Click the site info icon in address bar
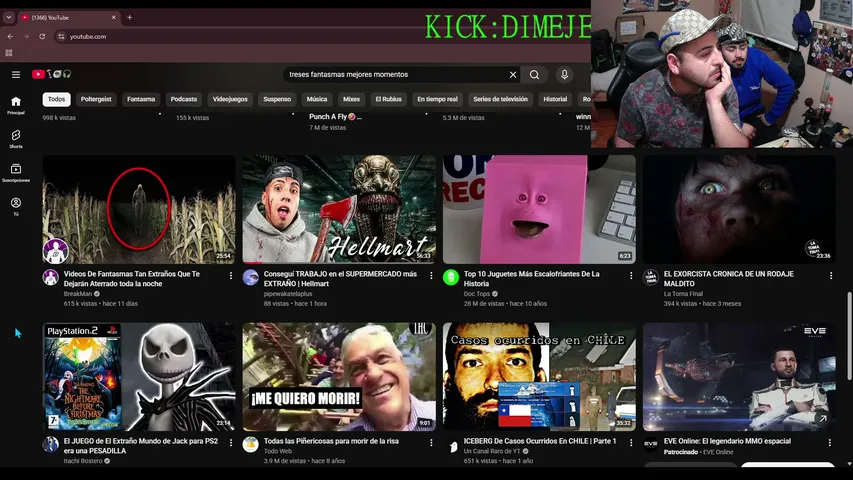 click(x=61, y=36)
